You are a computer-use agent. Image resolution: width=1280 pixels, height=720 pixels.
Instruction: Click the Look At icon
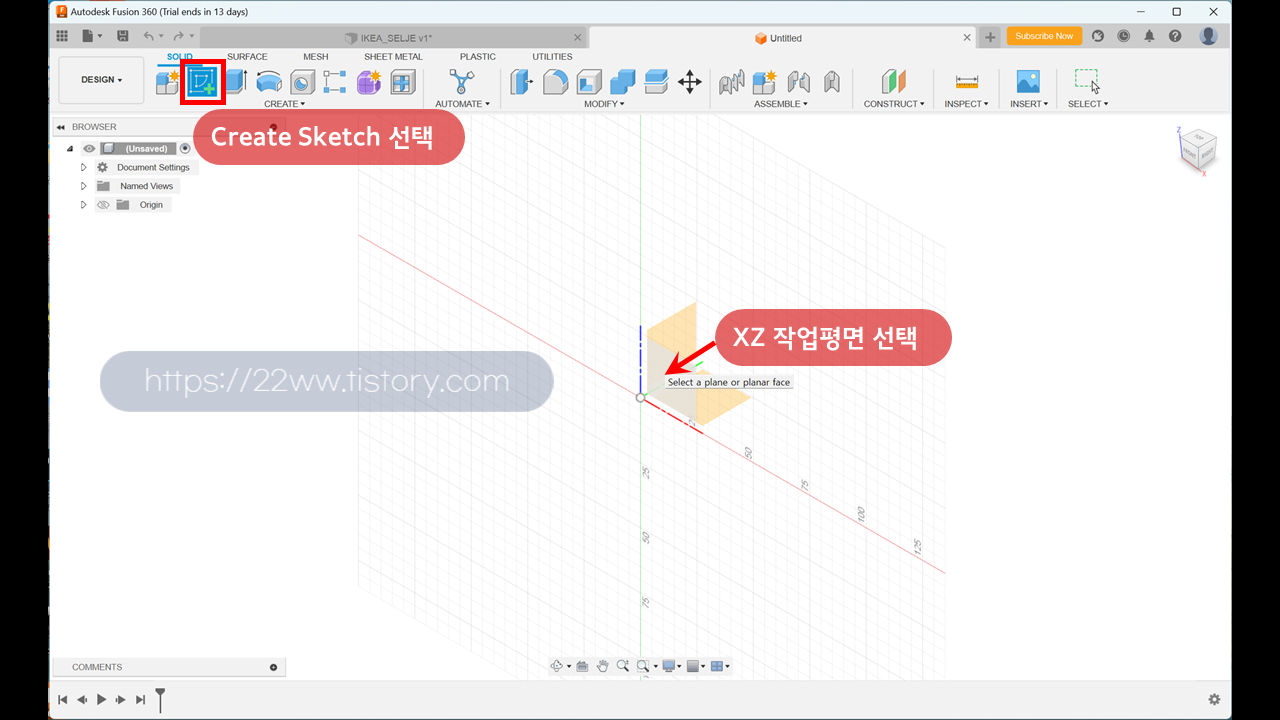tap(582, 666)
